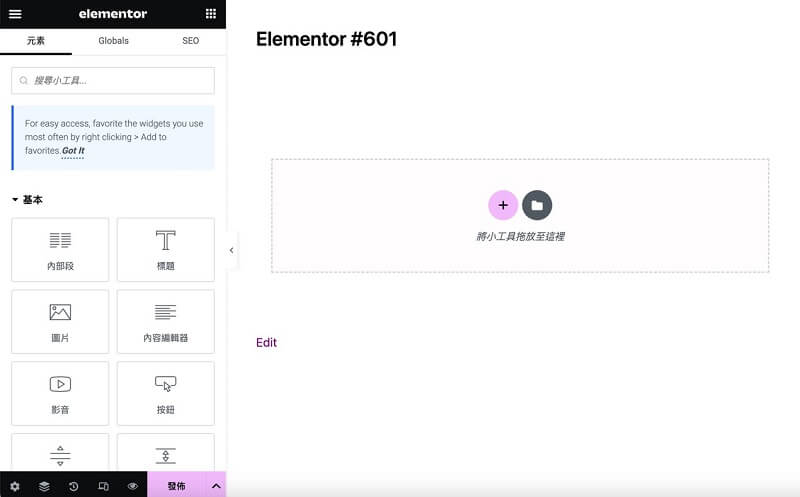The width and height of the screenshot is (800, 497).
Task: Switch to the 元素 tab
Action: coord(36,41)
